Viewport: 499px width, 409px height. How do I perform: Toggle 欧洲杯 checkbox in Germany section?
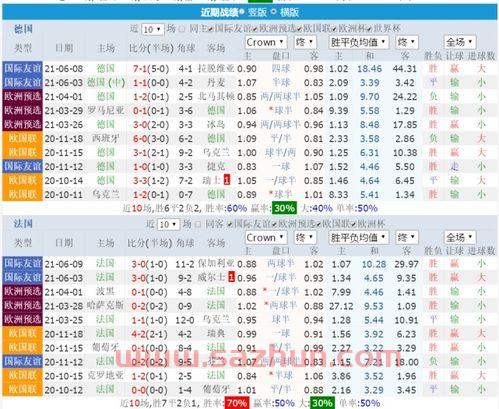point(334,29)
